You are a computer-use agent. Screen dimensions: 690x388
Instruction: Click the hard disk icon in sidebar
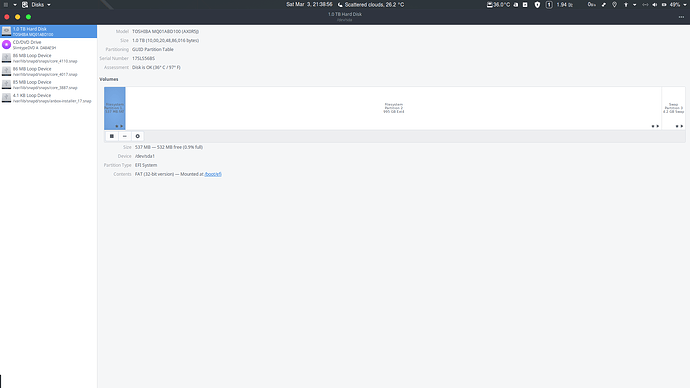[x=6, y=31]
